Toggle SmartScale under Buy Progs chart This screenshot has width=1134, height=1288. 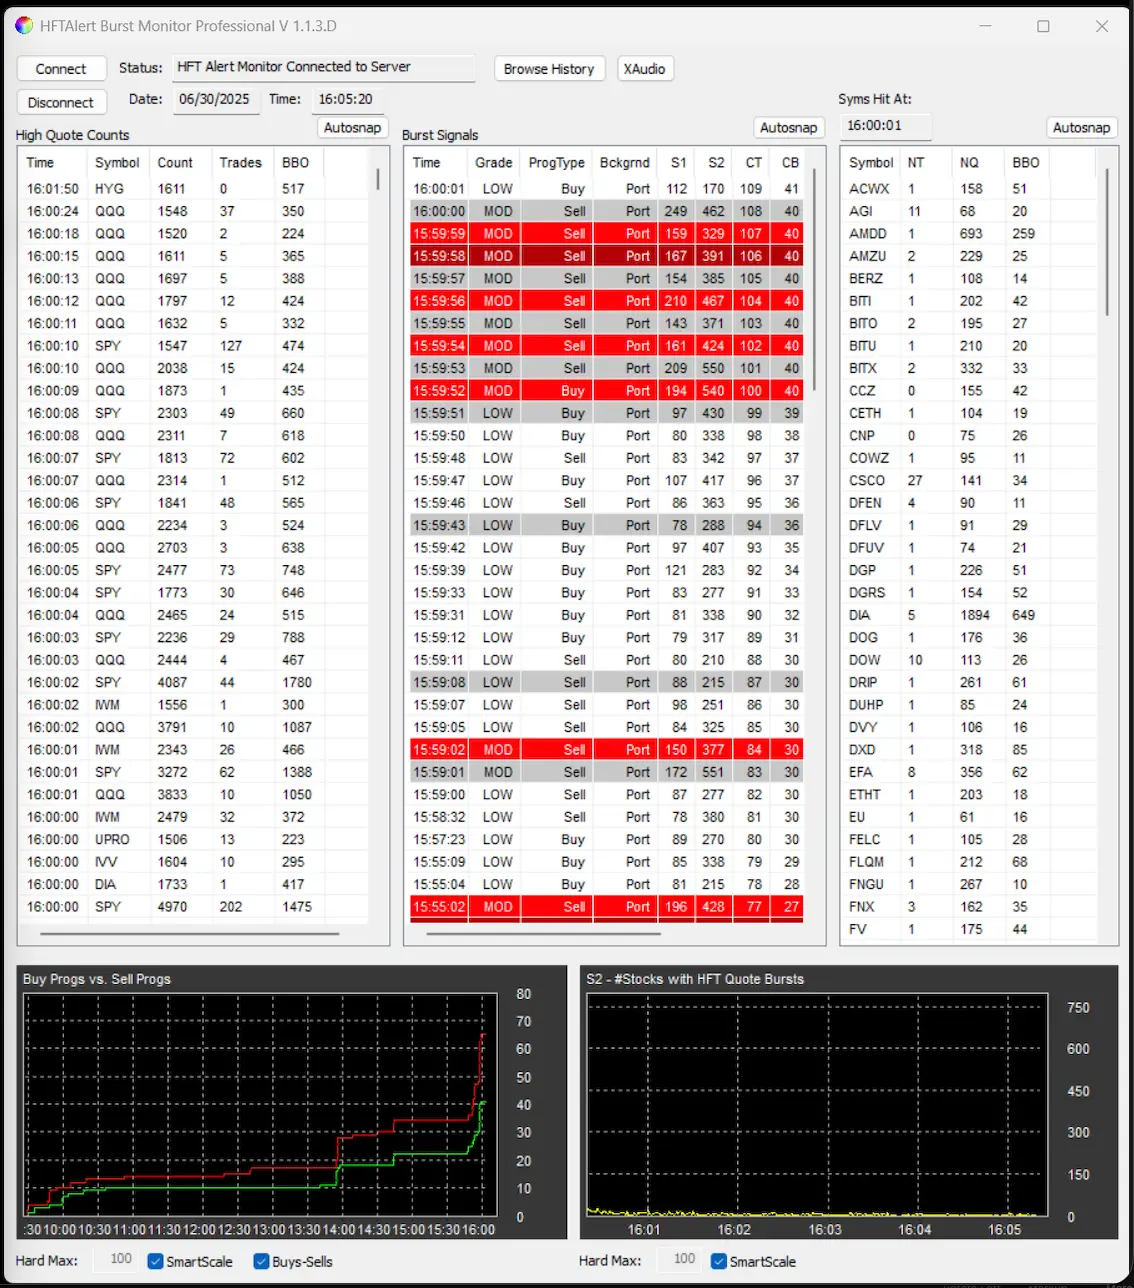pyautogui.click(x=156, y=1261)
